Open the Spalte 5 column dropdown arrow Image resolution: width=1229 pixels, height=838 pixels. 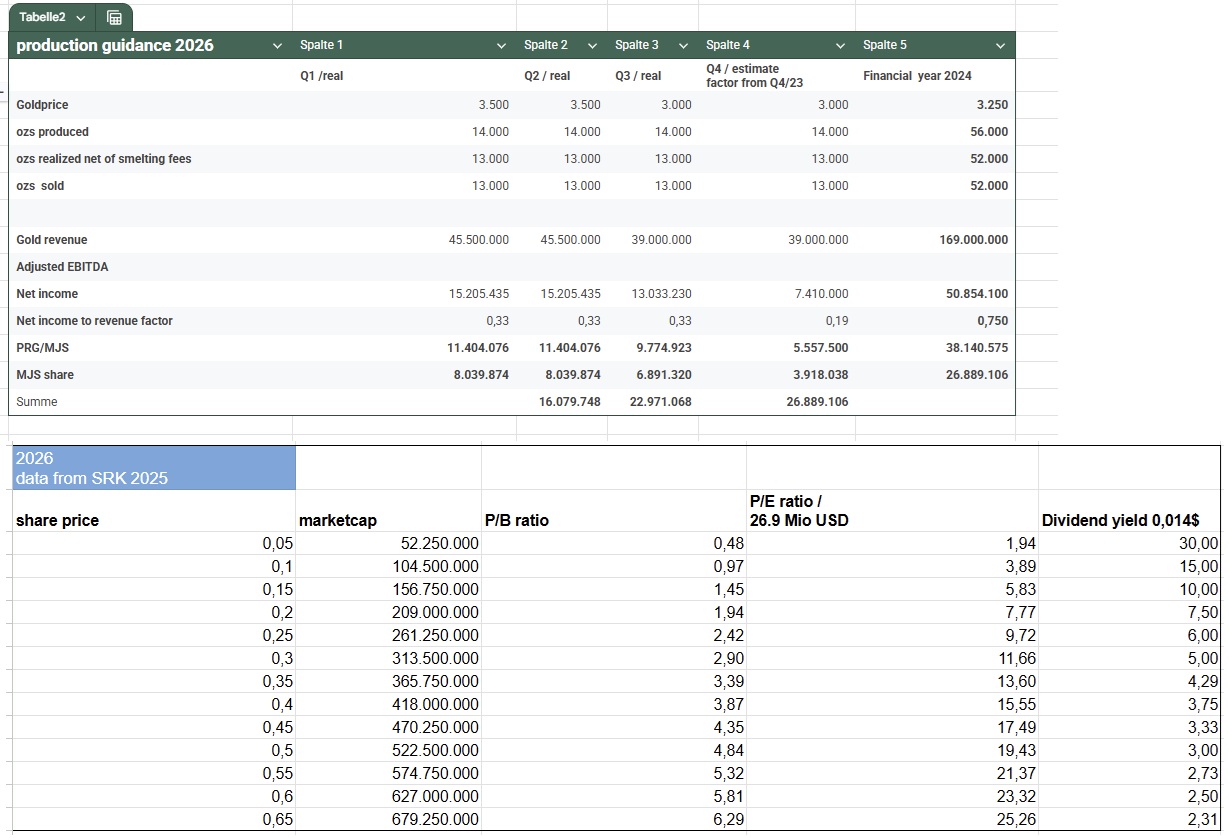[x=1000, y=46]
